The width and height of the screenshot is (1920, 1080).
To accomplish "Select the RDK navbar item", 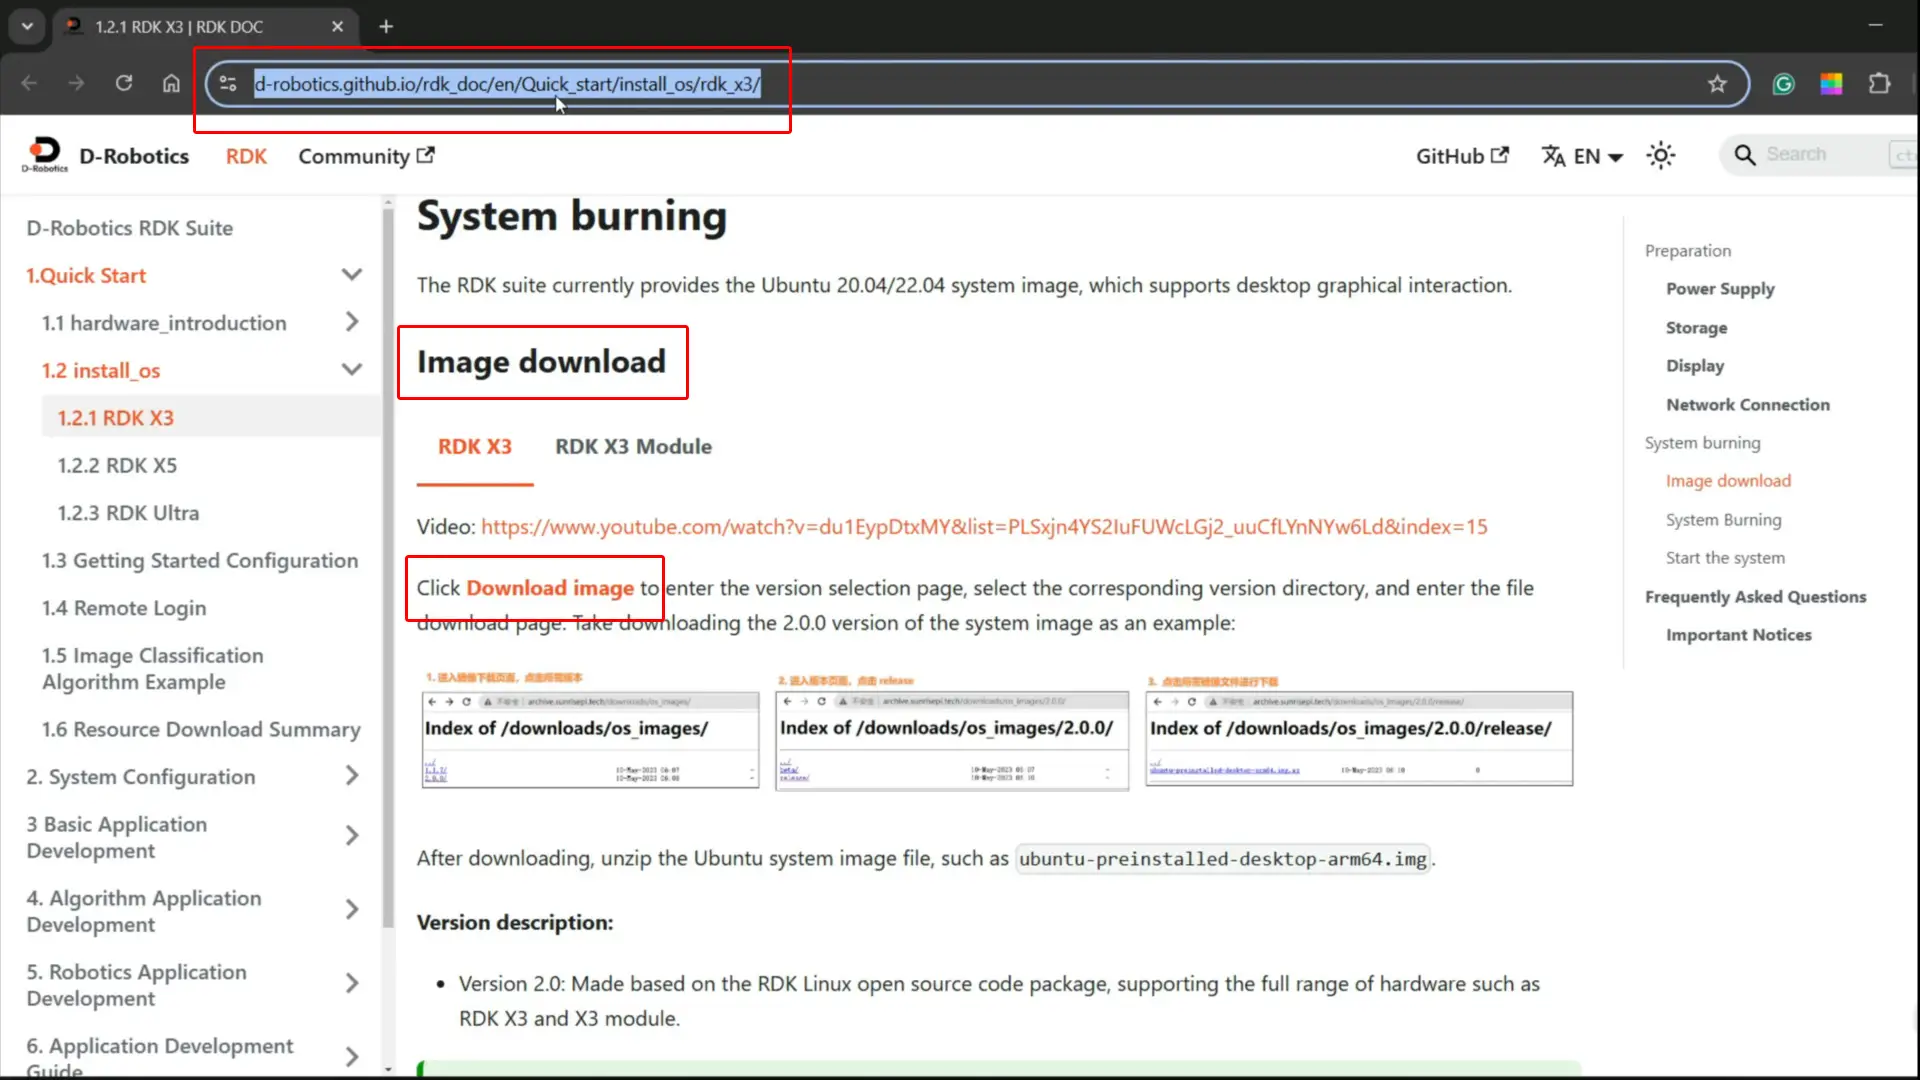I will point(246,156).
